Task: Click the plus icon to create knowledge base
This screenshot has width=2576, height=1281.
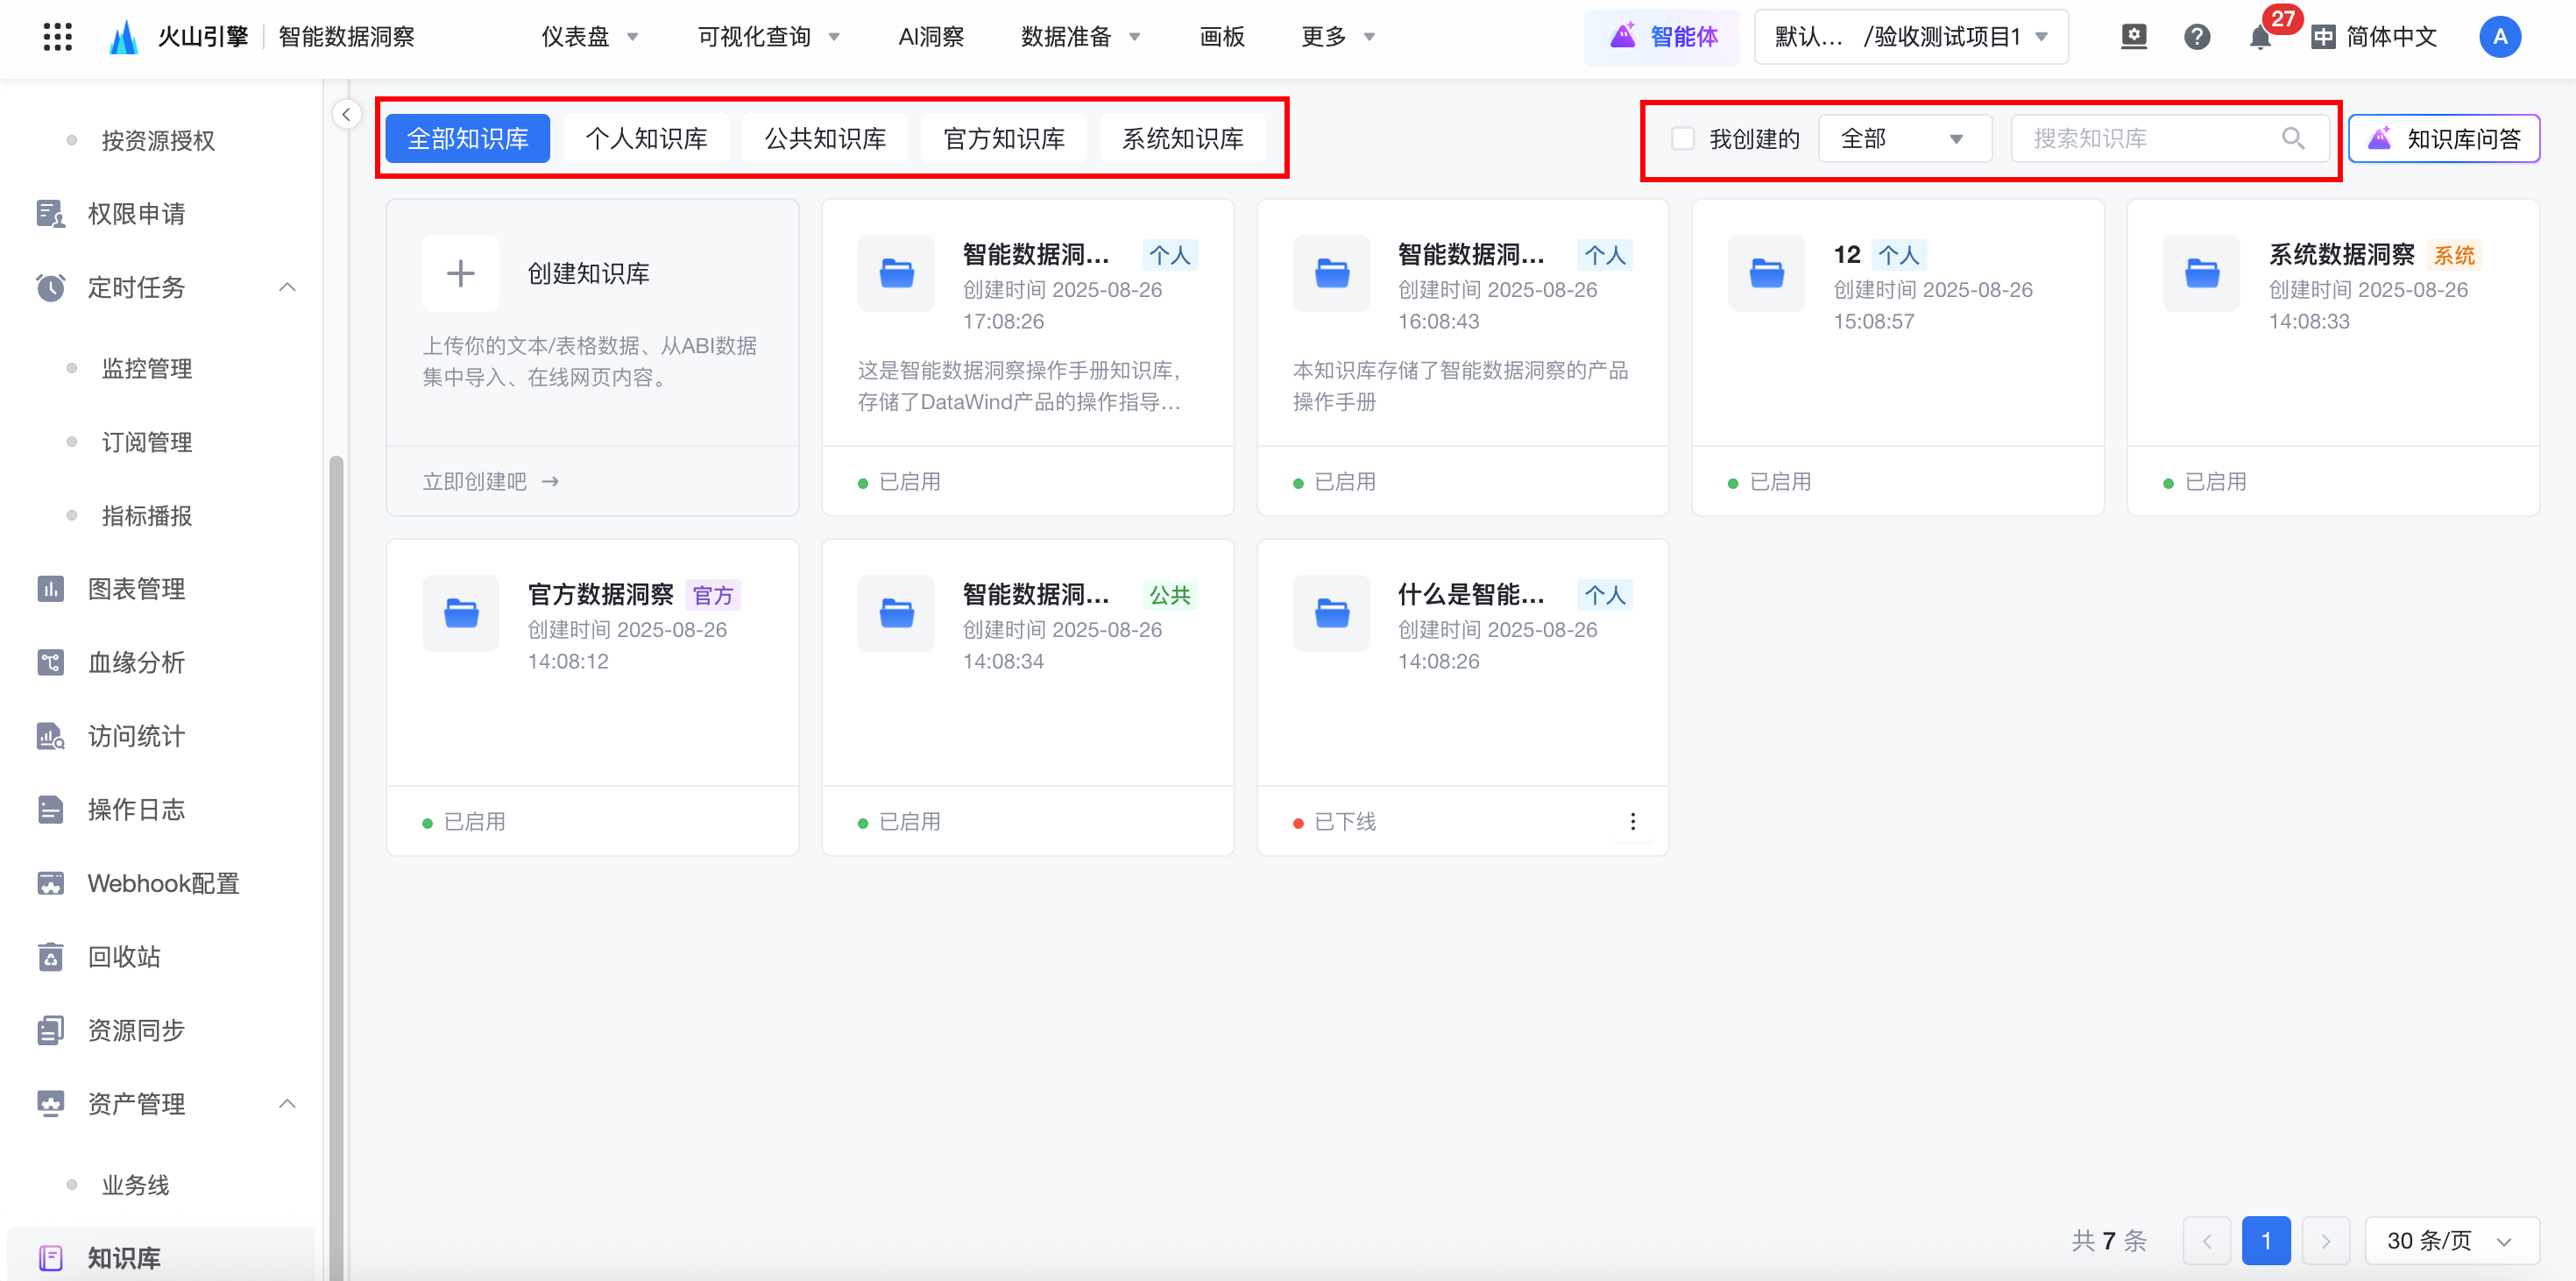Action: 460,273
